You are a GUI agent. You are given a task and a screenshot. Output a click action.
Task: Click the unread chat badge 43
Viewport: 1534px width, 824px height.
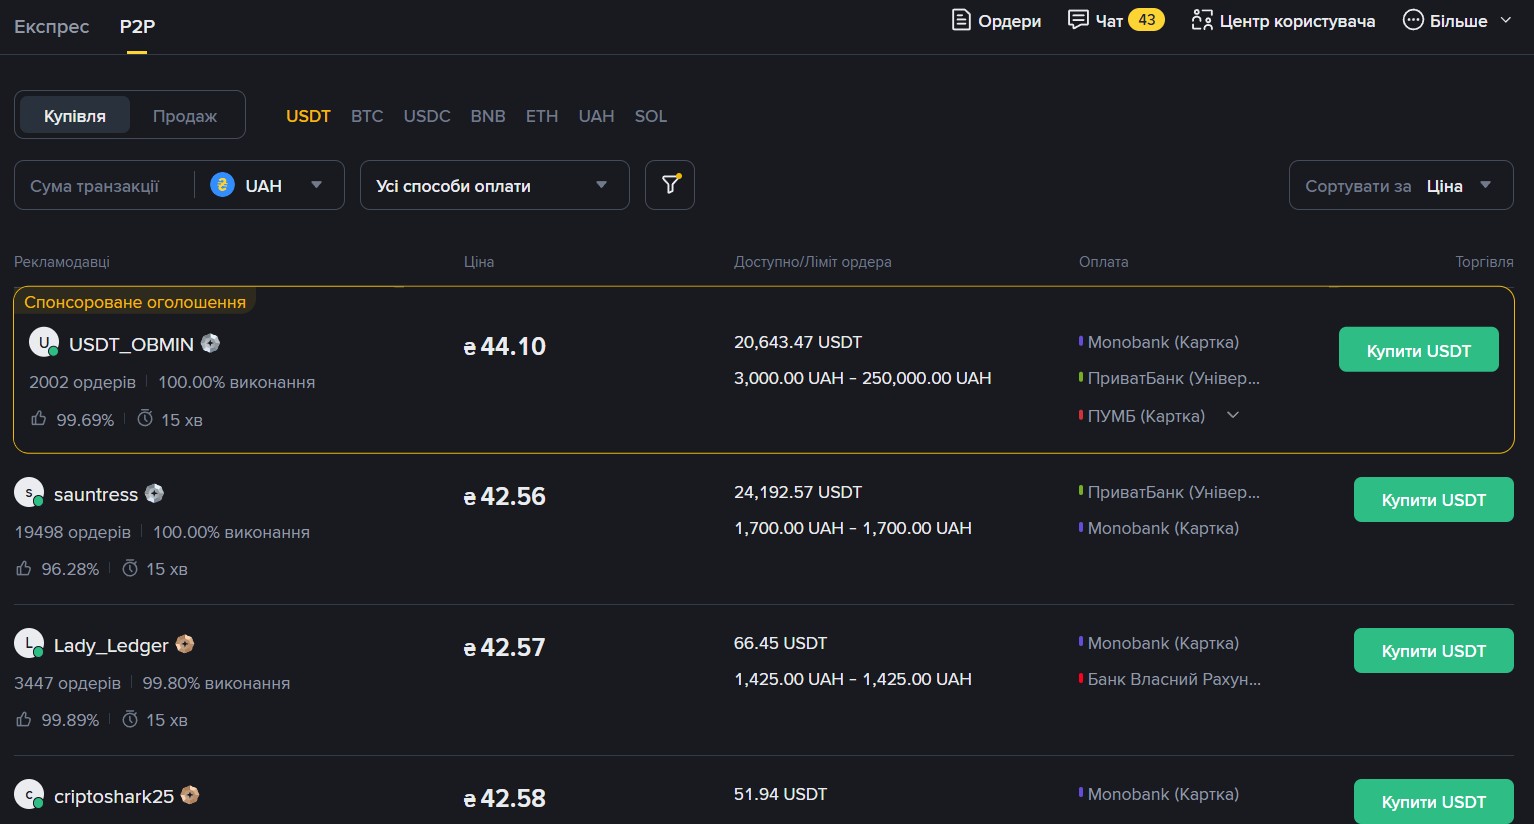1147,20
